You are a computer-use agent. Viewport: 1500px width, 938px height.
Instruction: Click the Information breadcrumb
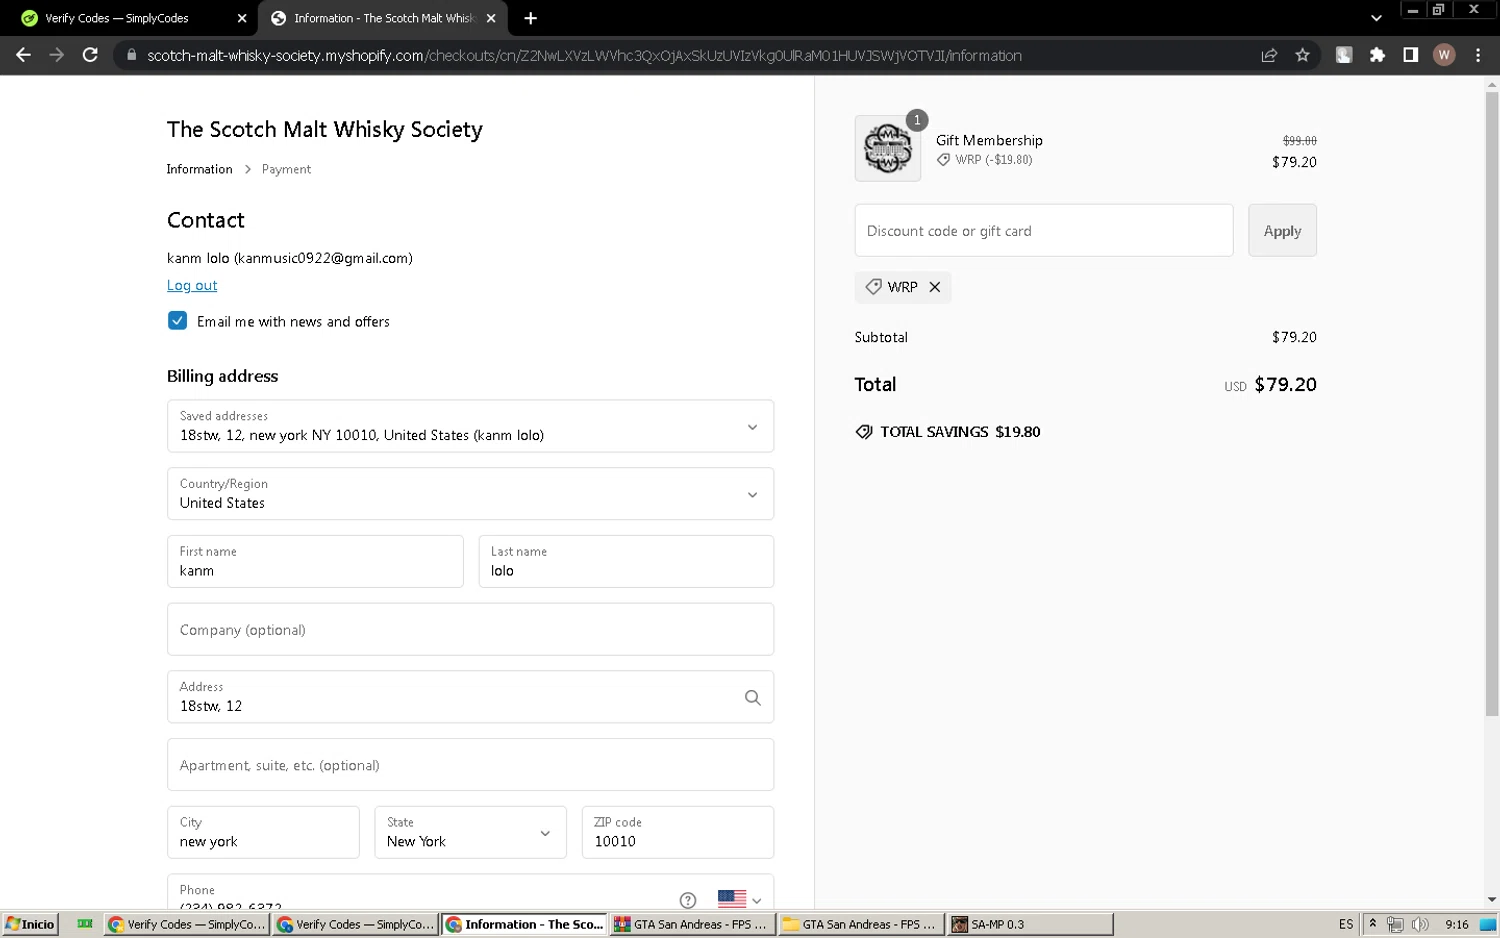[x=199, y=169]
